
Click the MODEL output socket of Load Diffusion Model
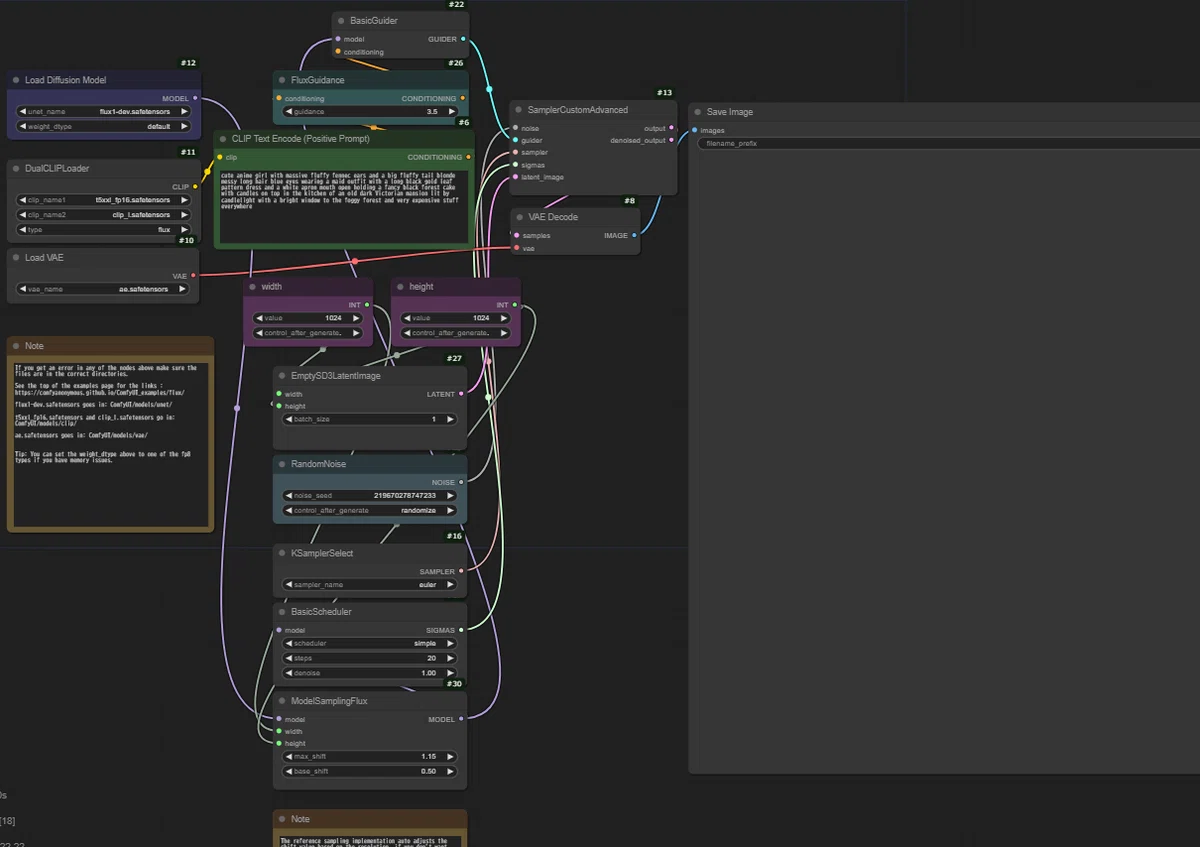195,99
